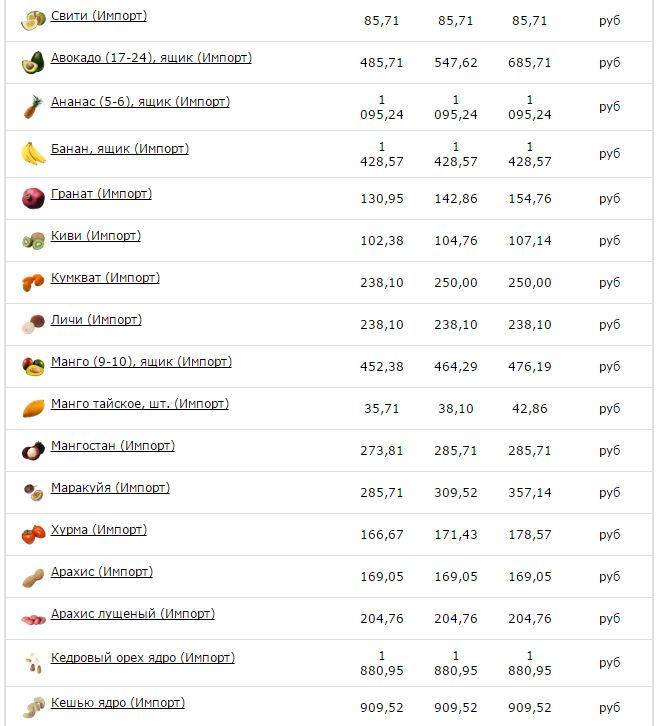The image size is (656, 726).
Task: Click the banana bunch icon
Action: click(33, 154)
